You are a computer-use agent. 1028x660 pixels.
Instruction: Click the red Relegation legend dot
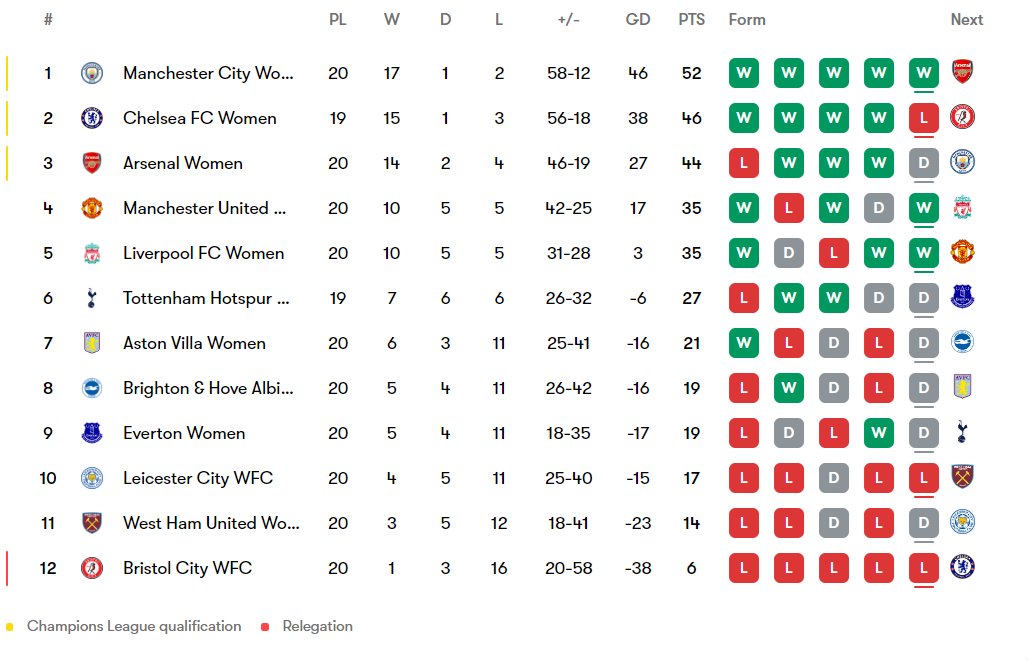pyautogui.click(x=265, y=627)
